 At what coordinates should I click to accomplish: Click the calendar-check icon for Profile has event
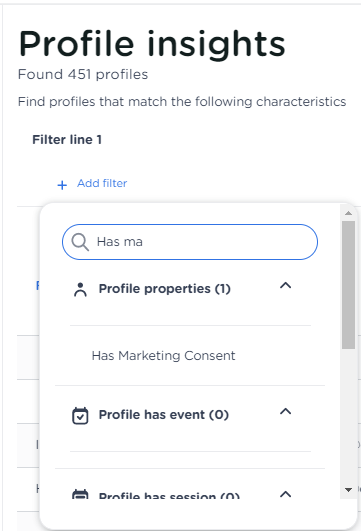pos(80,416)
